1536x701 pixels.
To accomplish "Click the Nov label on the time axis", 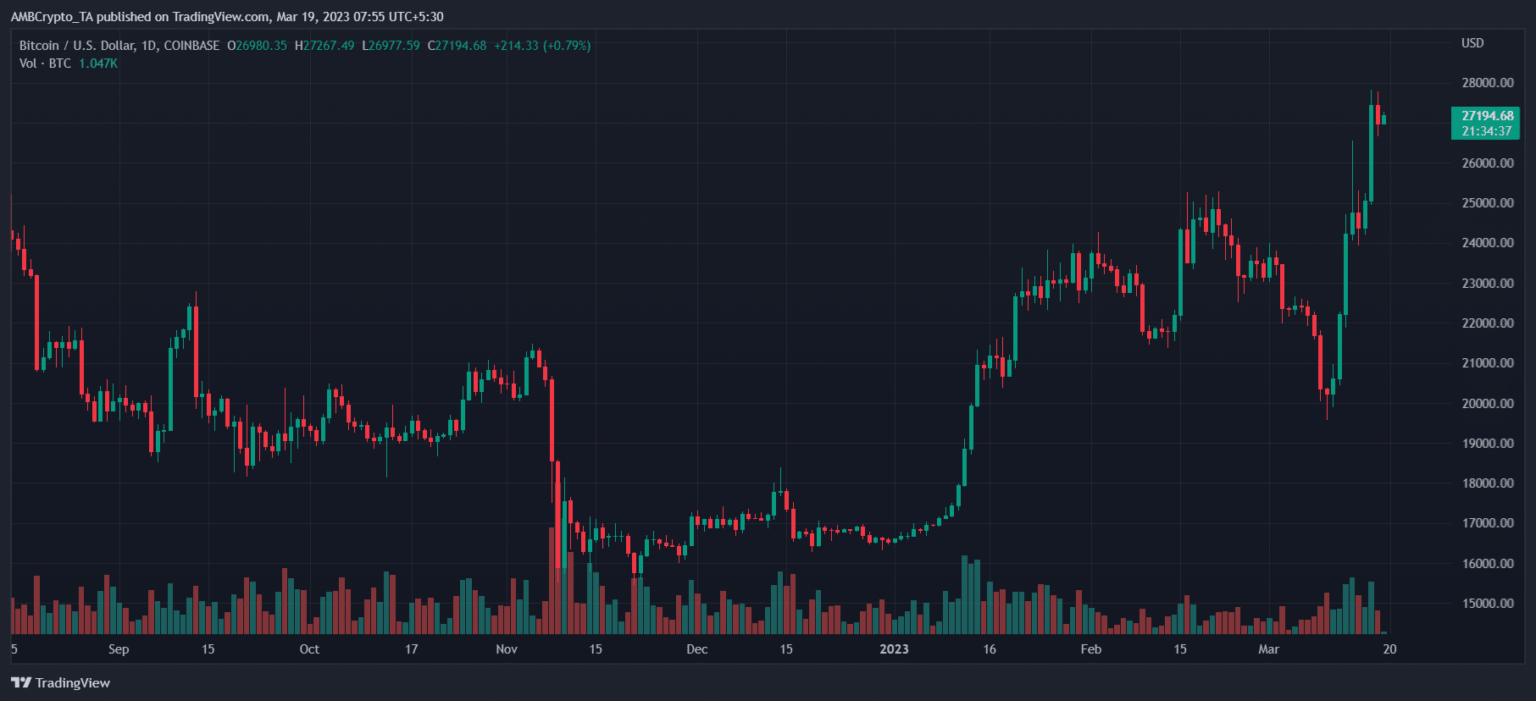I will (x=507, y=650).
